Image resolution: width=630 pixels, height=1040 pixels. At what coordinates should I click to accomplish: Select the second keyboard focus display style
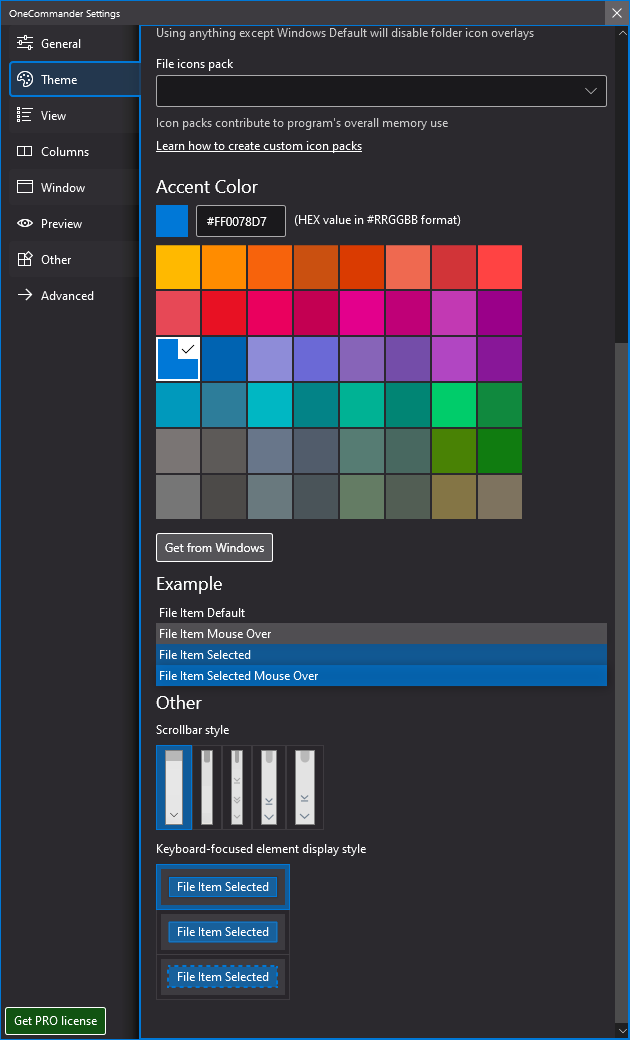223,932
